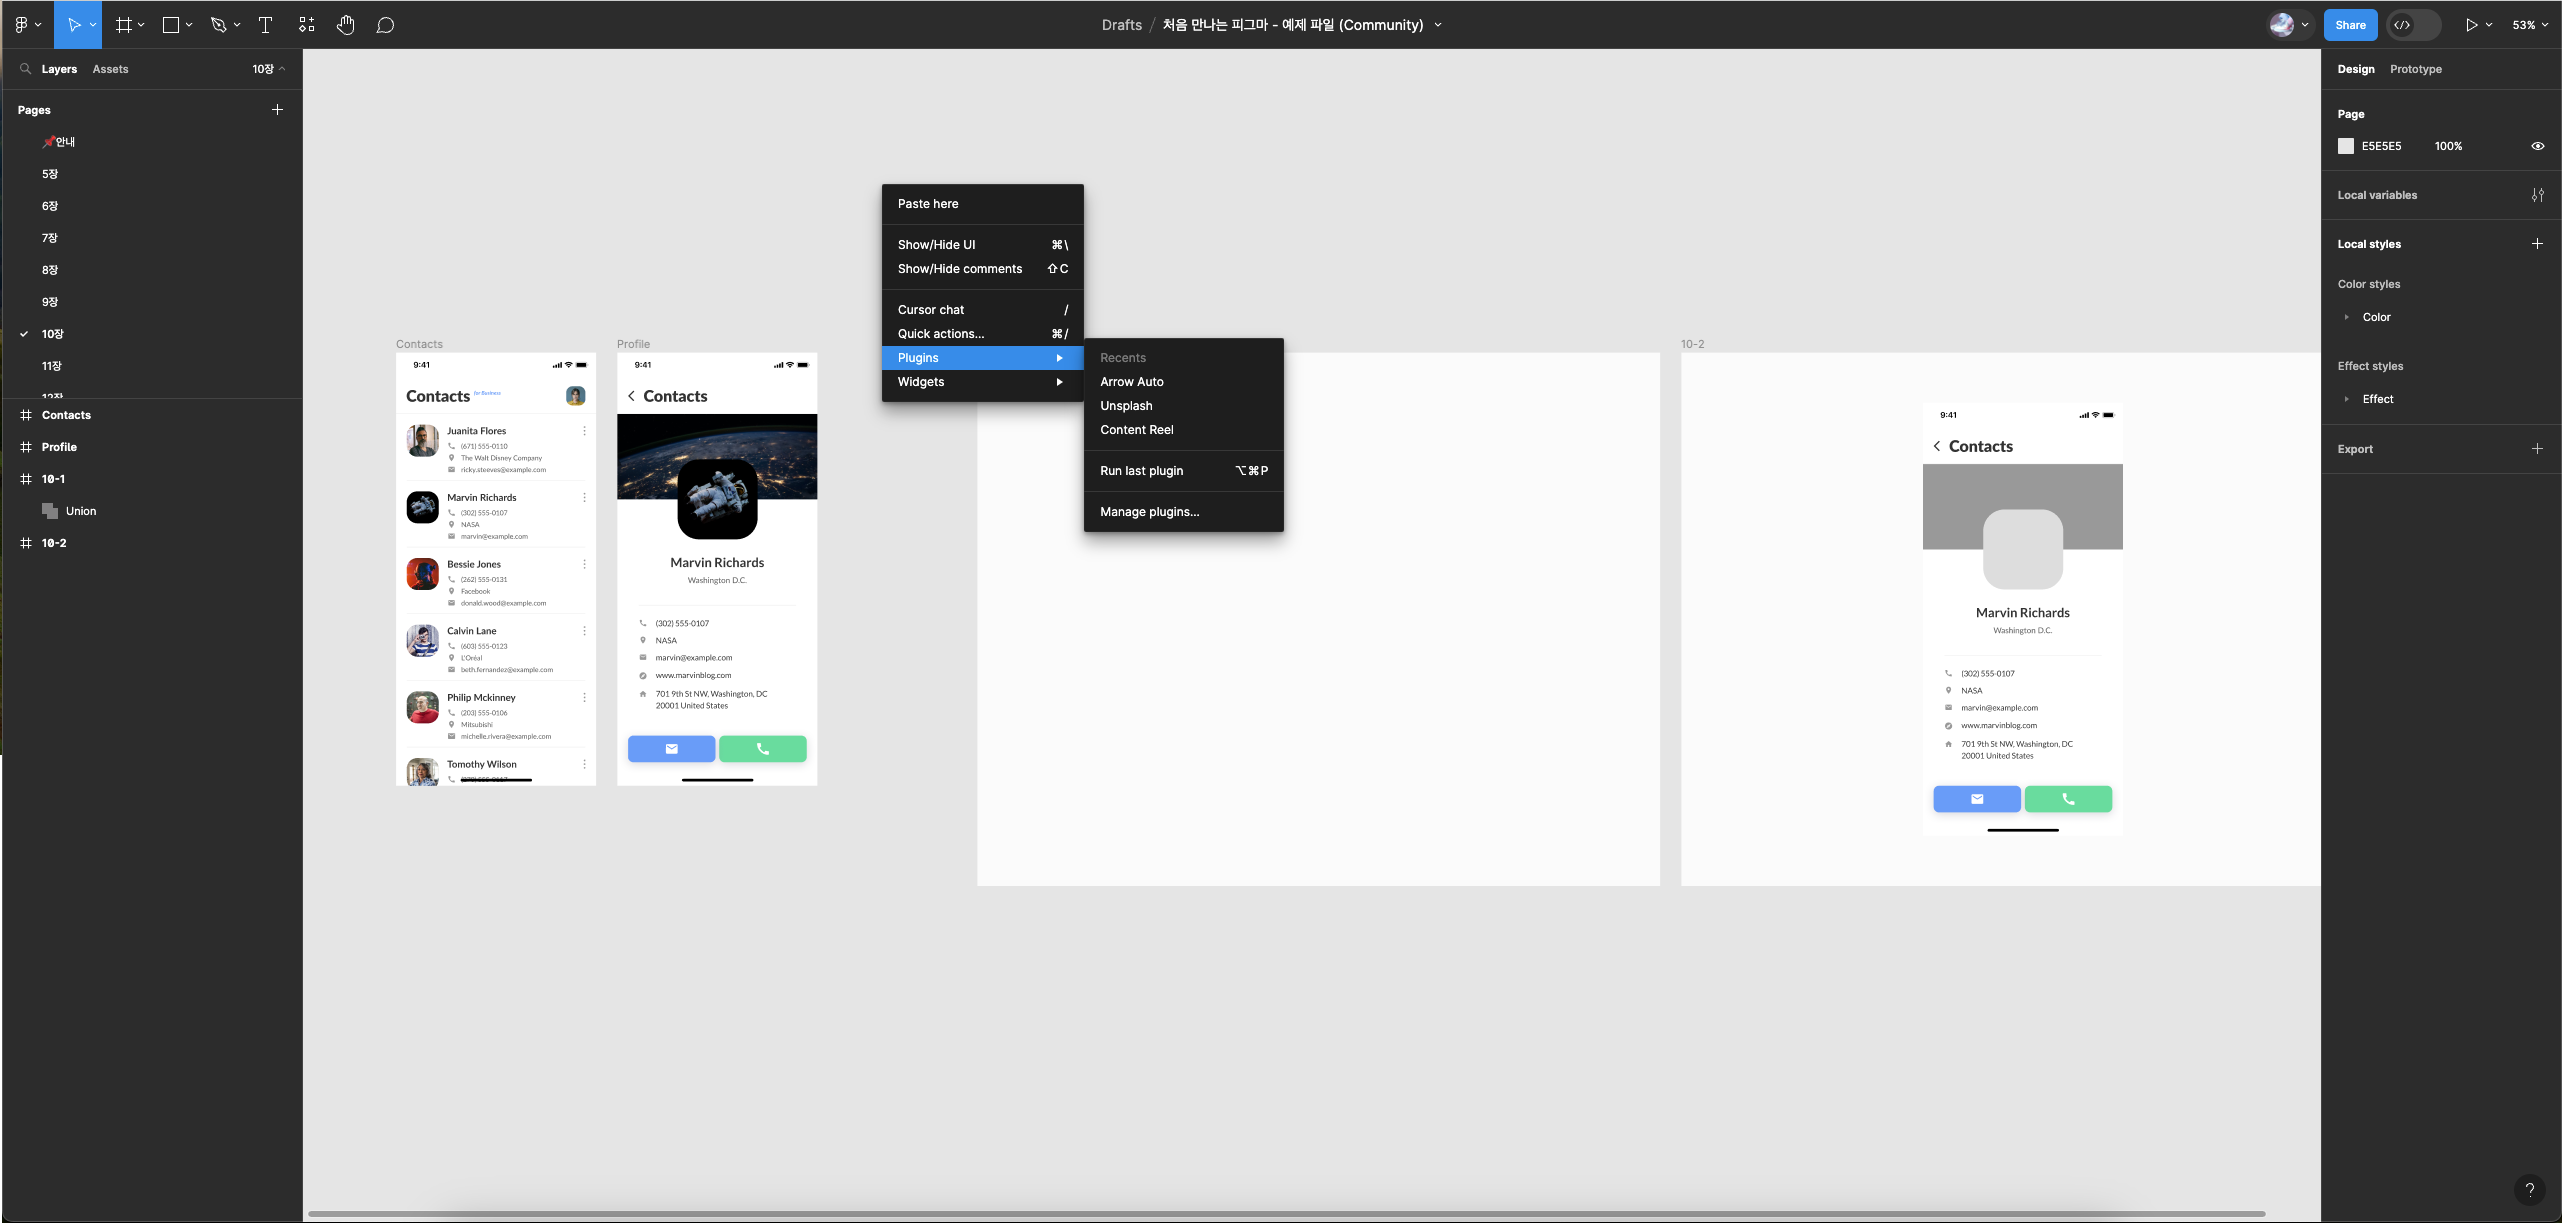Viewport: 2562px width, 1223px height.
Task: Open the Local variables settings icon
Action: click(x=2537, y=195)
